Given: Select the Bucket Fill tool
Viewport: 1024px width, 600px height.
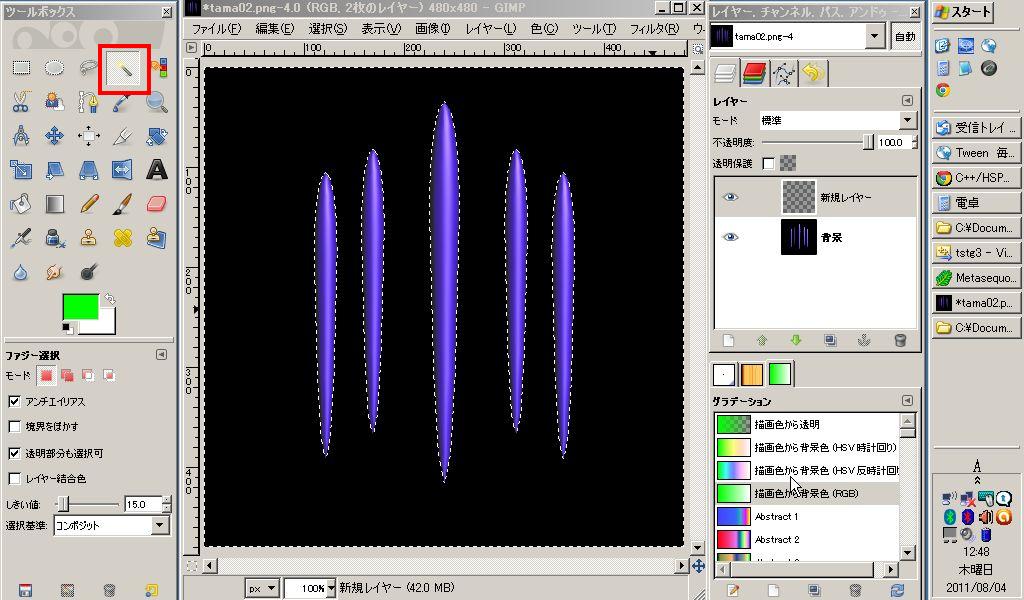Looking at the screenshot, I should point(21,204).
